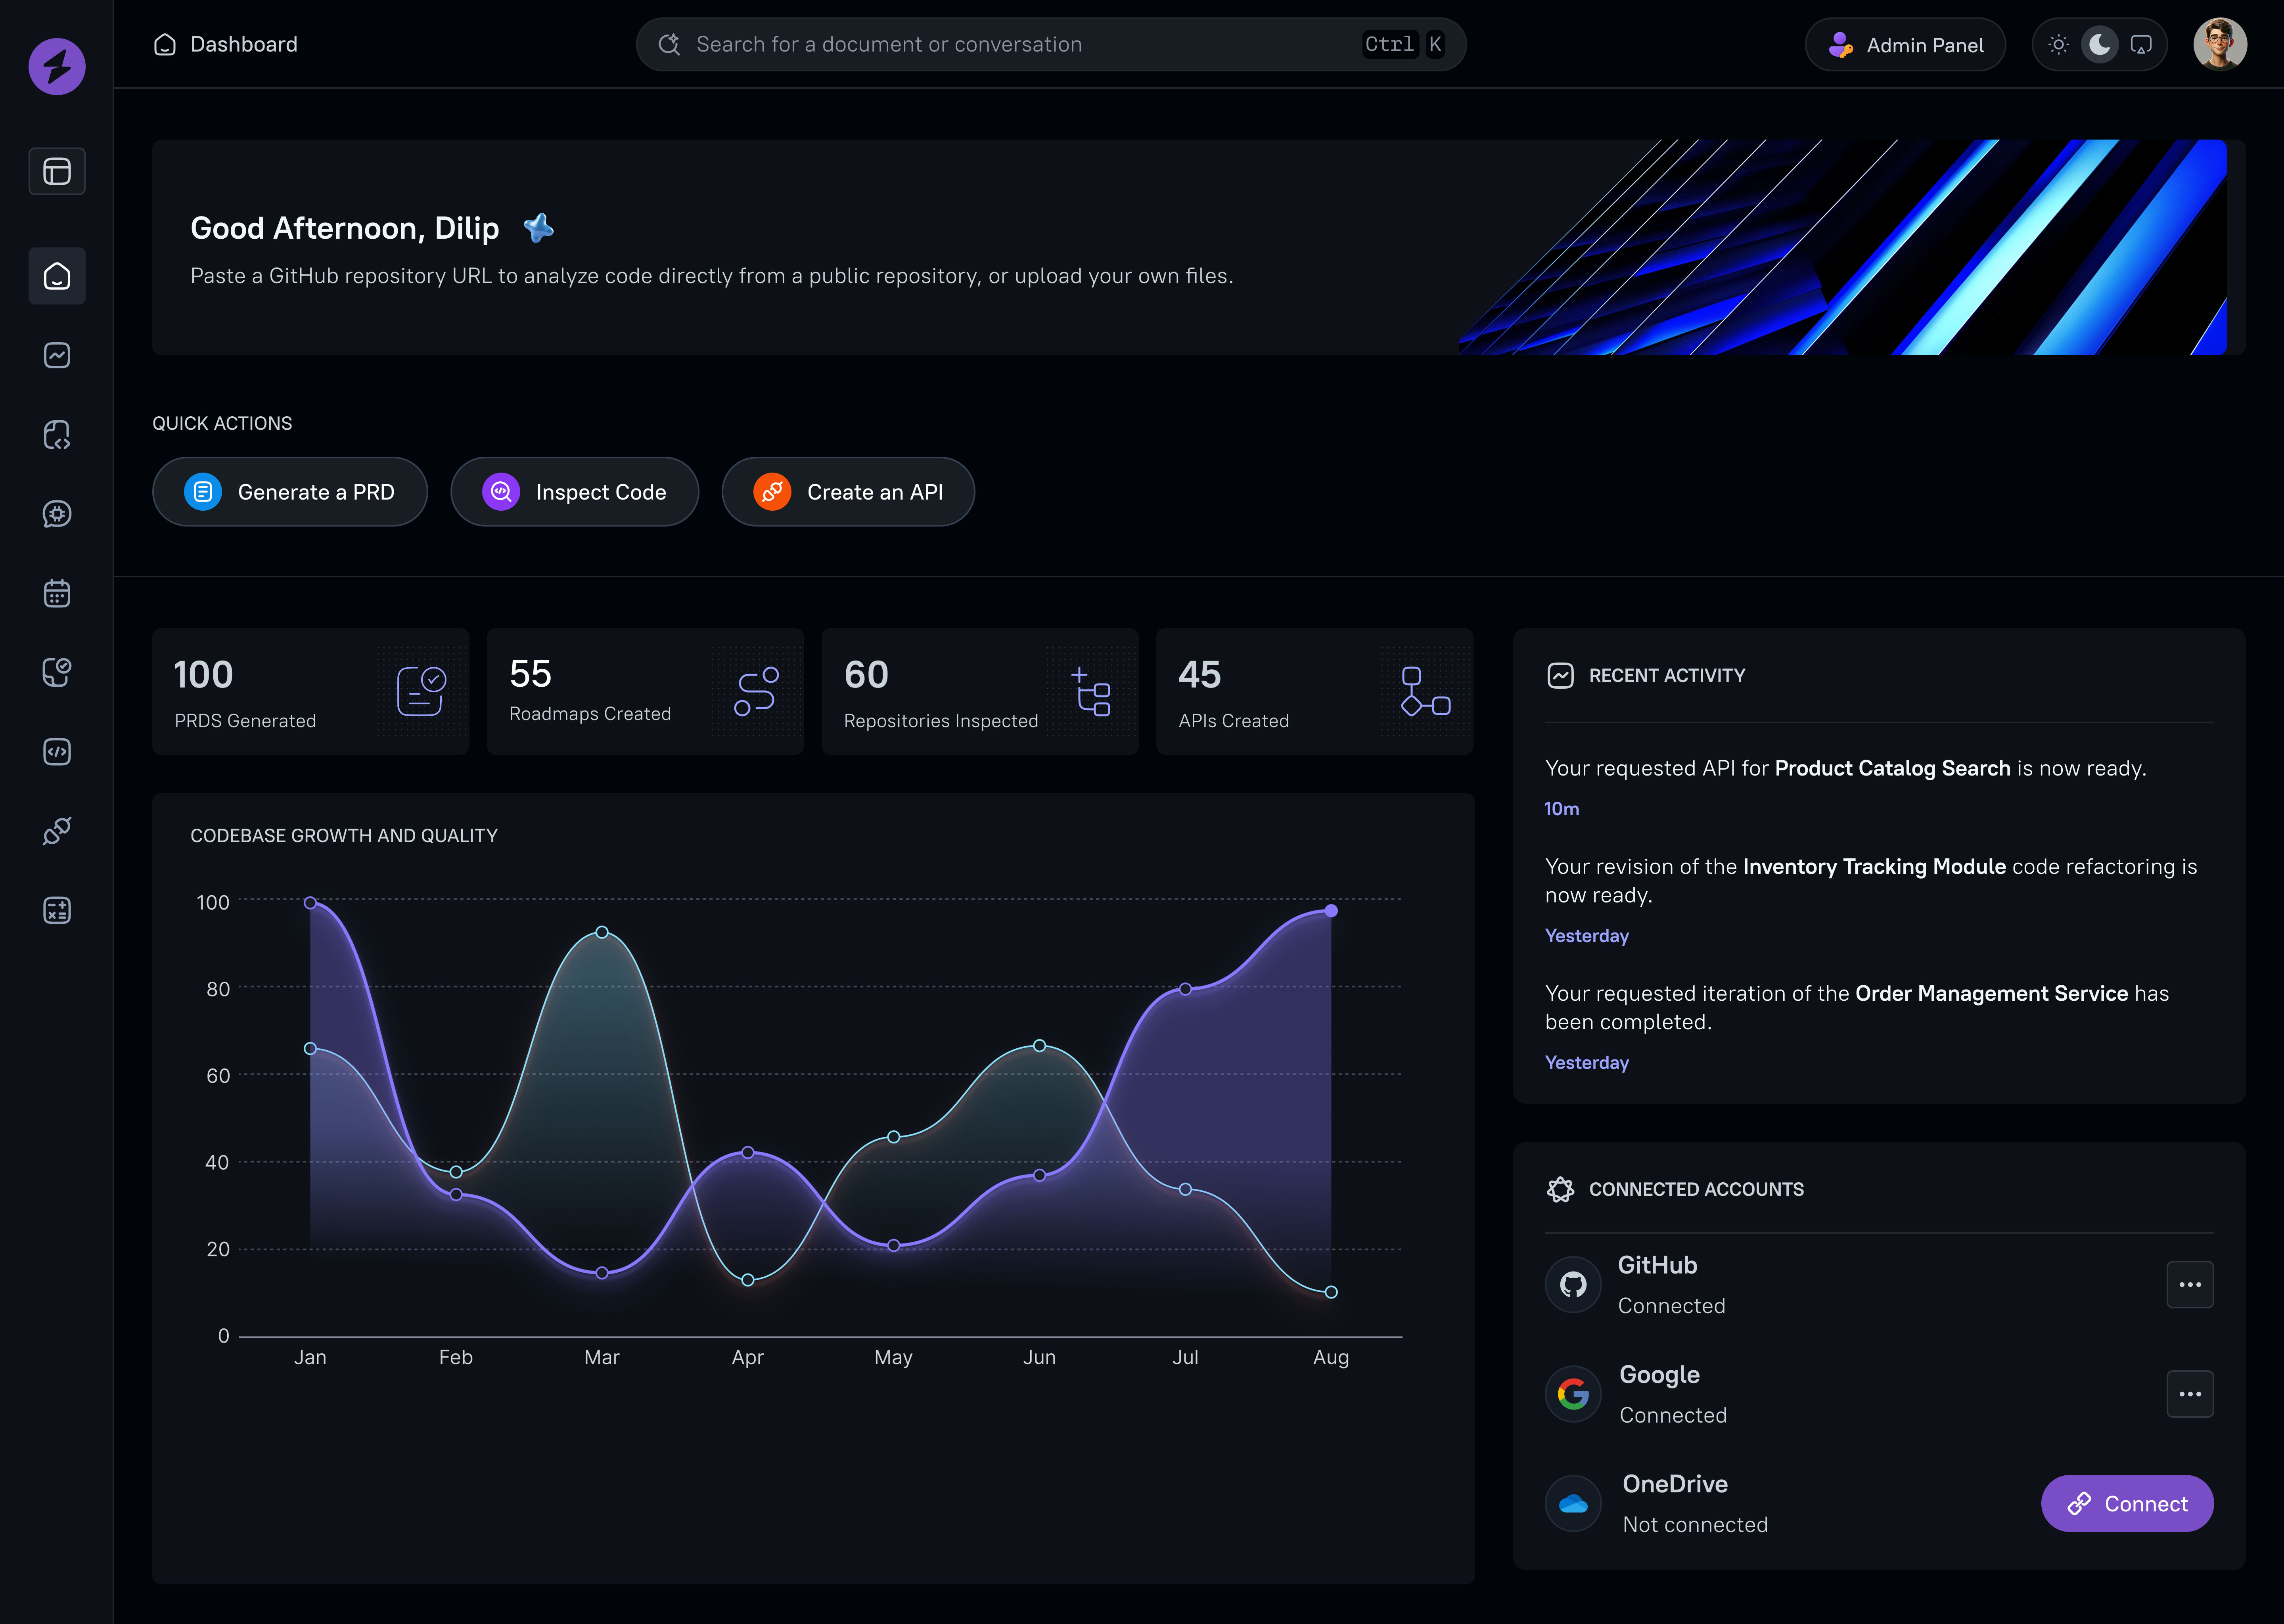Click the Connect OneDrive button
The height and width of the screenshot is (1624, 2284).
2126,1503
